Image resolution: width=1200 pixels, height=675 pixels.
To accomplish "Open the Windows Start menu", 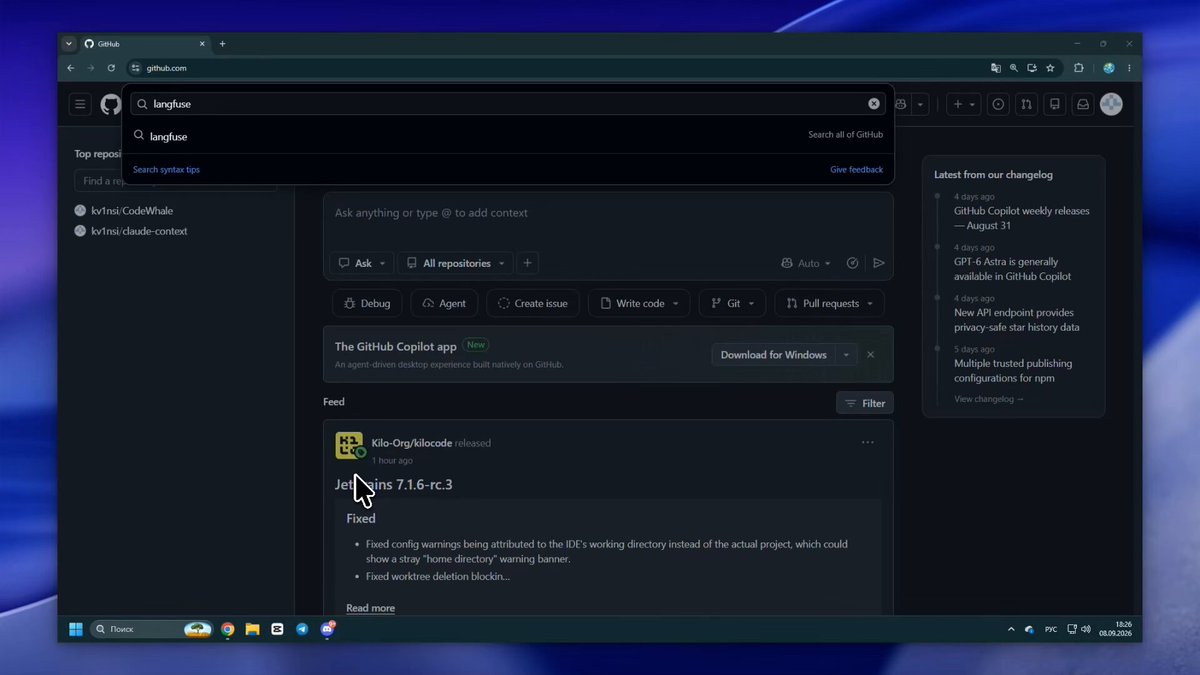I will (x=76, y=629).
